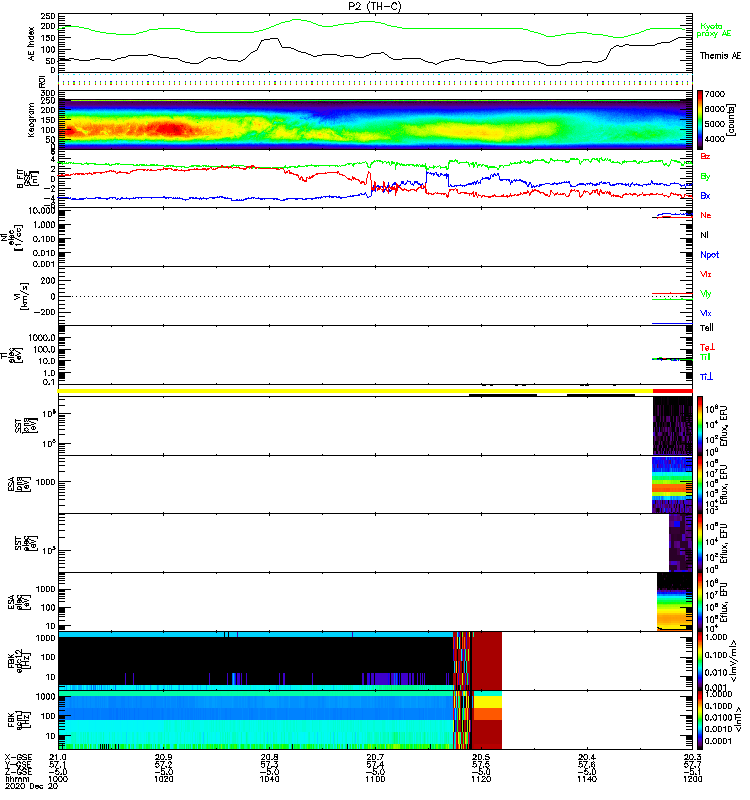Click the X-GSE value 21.0
The width and height of the screenshot is (750, 800).
point(58,757)
